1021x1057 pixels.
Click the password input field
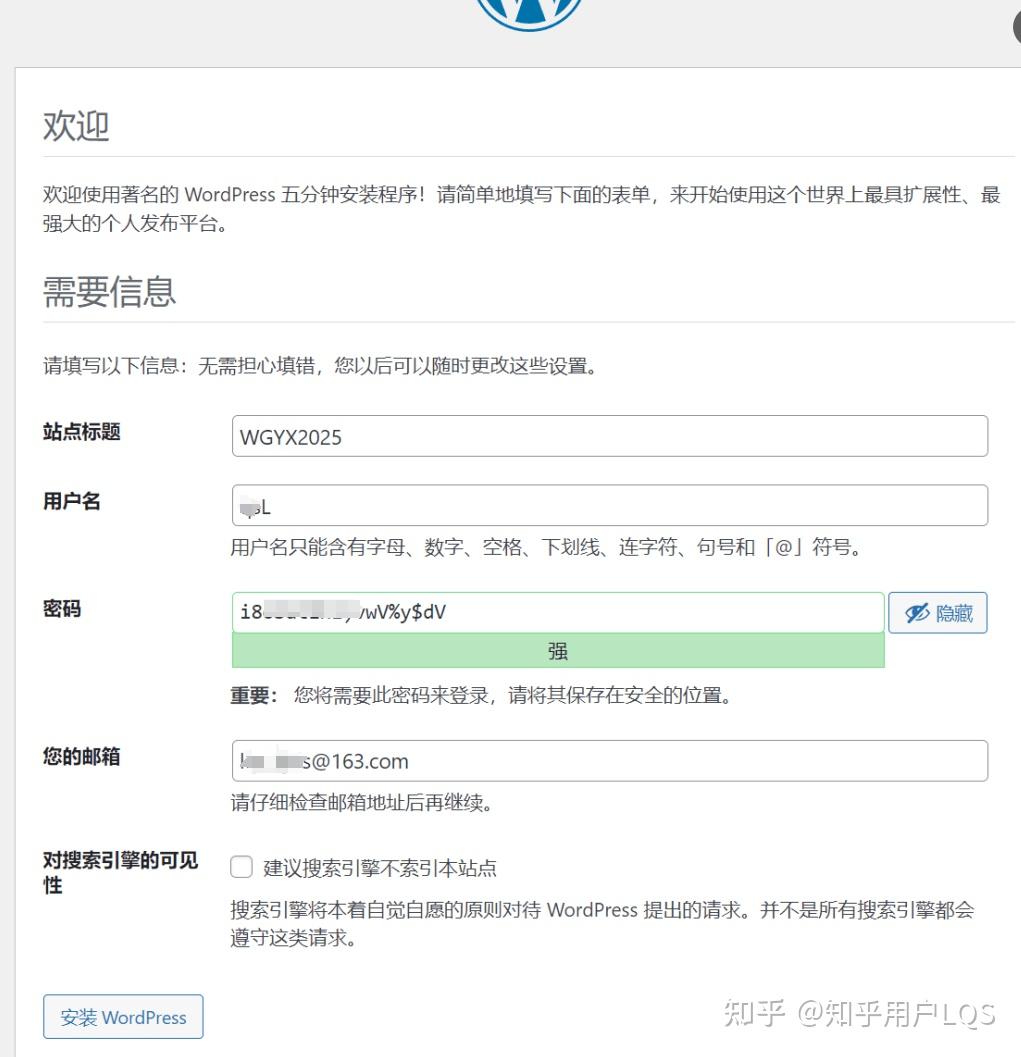pyautogui.click(x=558, y=612)
